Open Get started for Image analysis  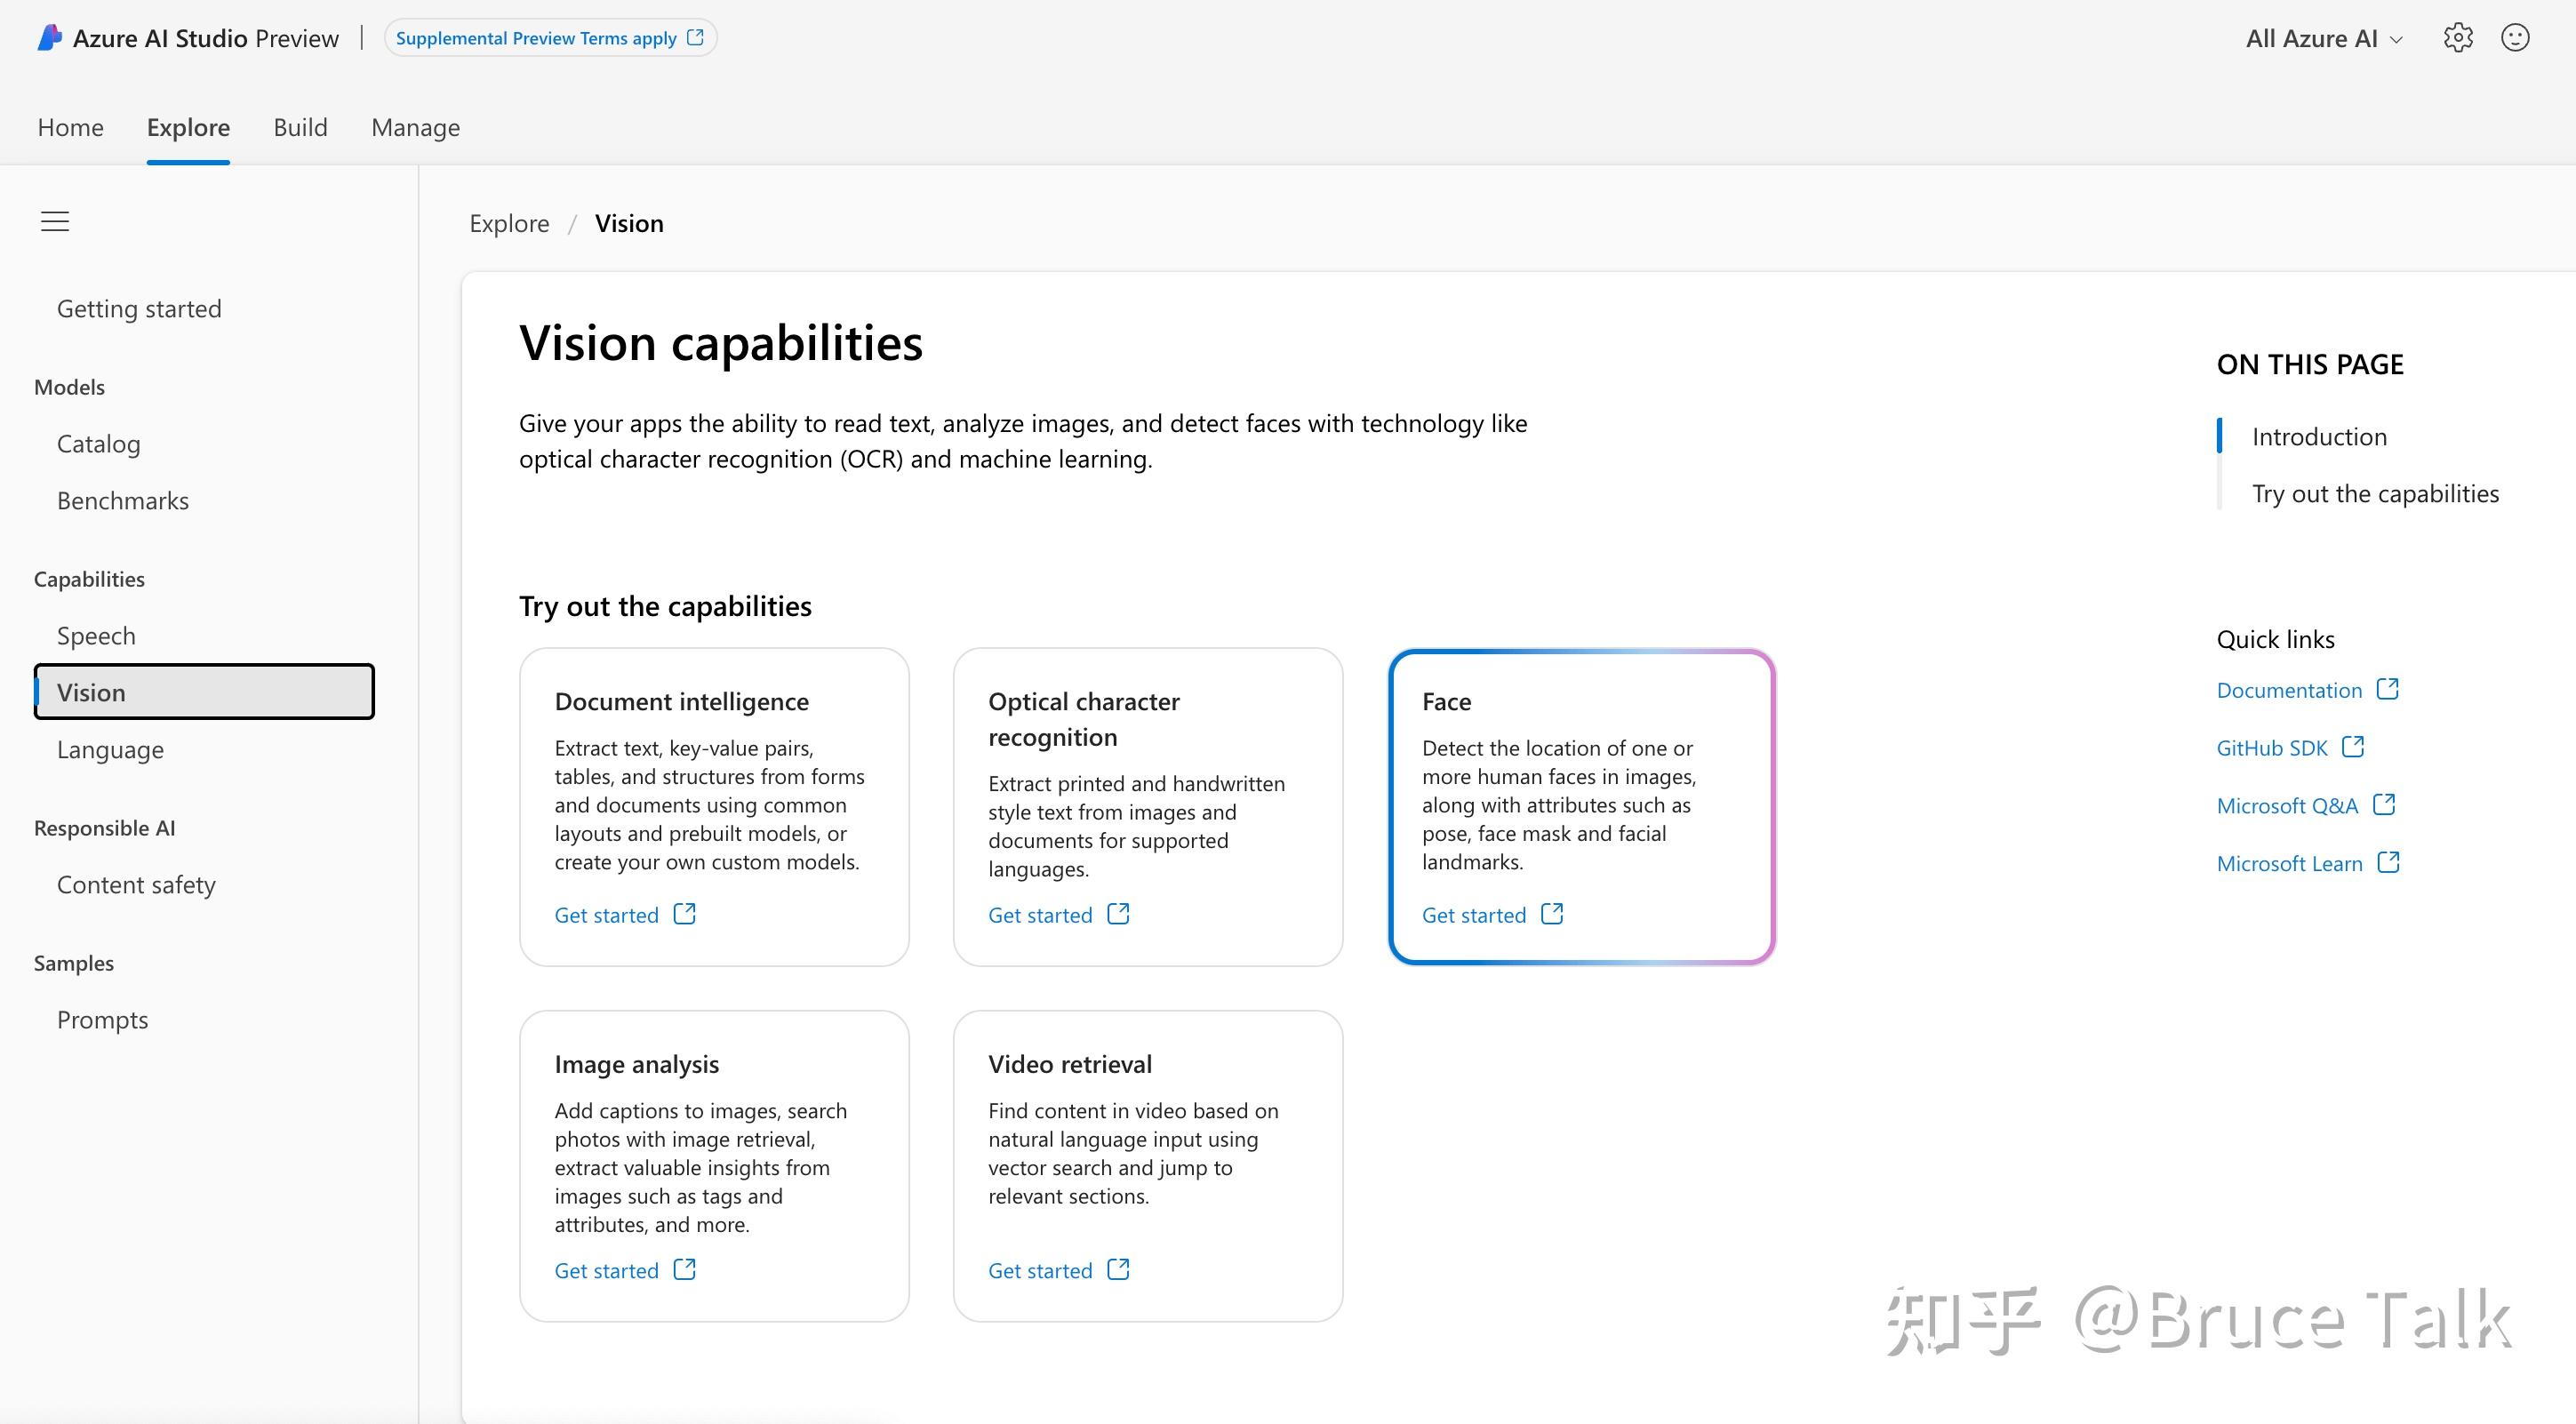608,1269
